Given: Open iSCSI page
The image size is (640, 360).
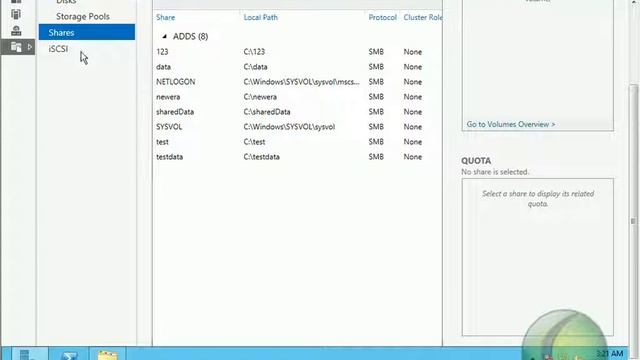Looking at the screenshot, I should click(x=58, y=49).
